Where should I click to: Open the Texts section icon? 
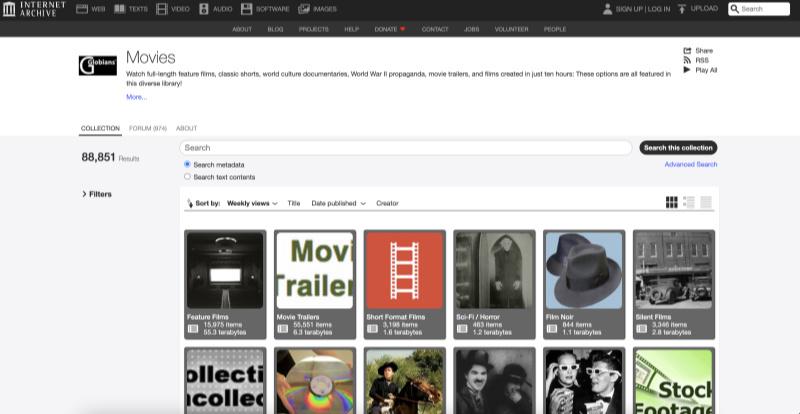click(x=119, y=9)
